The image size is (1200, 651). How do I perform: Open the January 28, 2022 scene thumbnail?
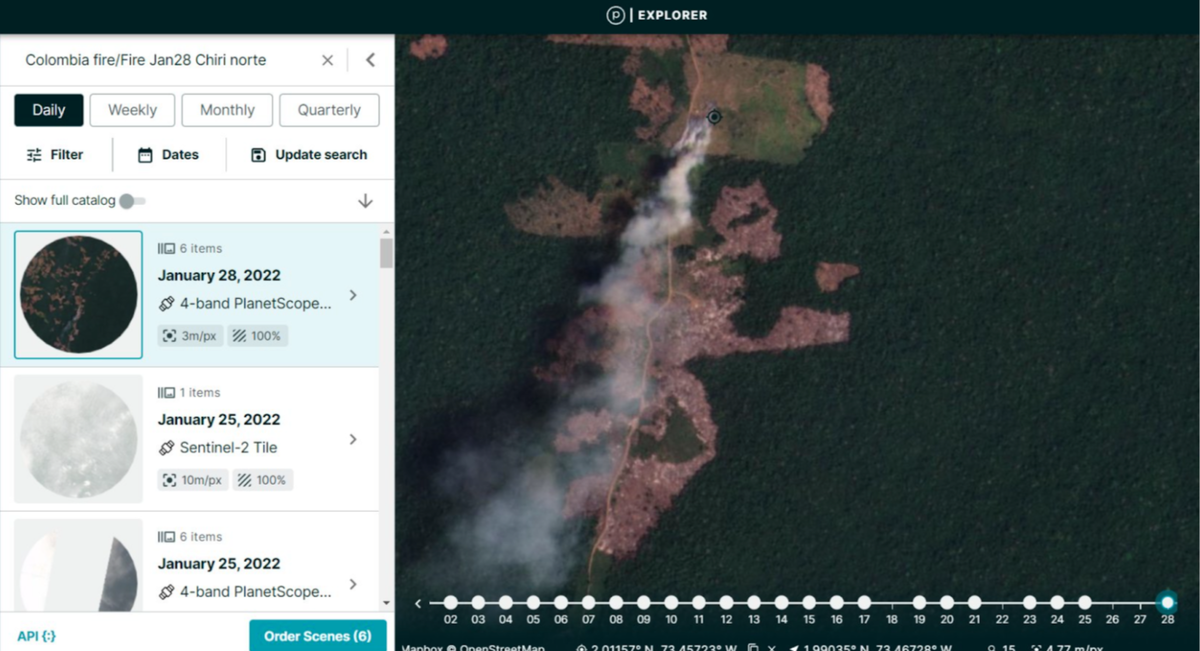(x=78, y=295)
